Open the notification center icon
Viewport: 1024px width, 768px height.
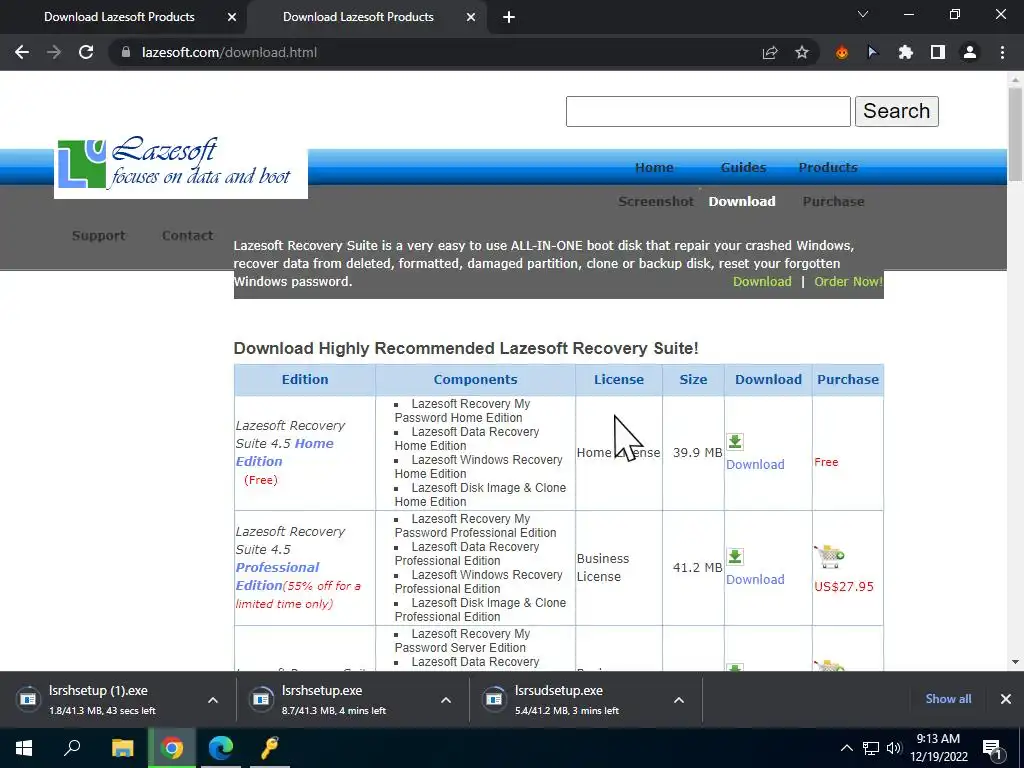pos(992,748)
